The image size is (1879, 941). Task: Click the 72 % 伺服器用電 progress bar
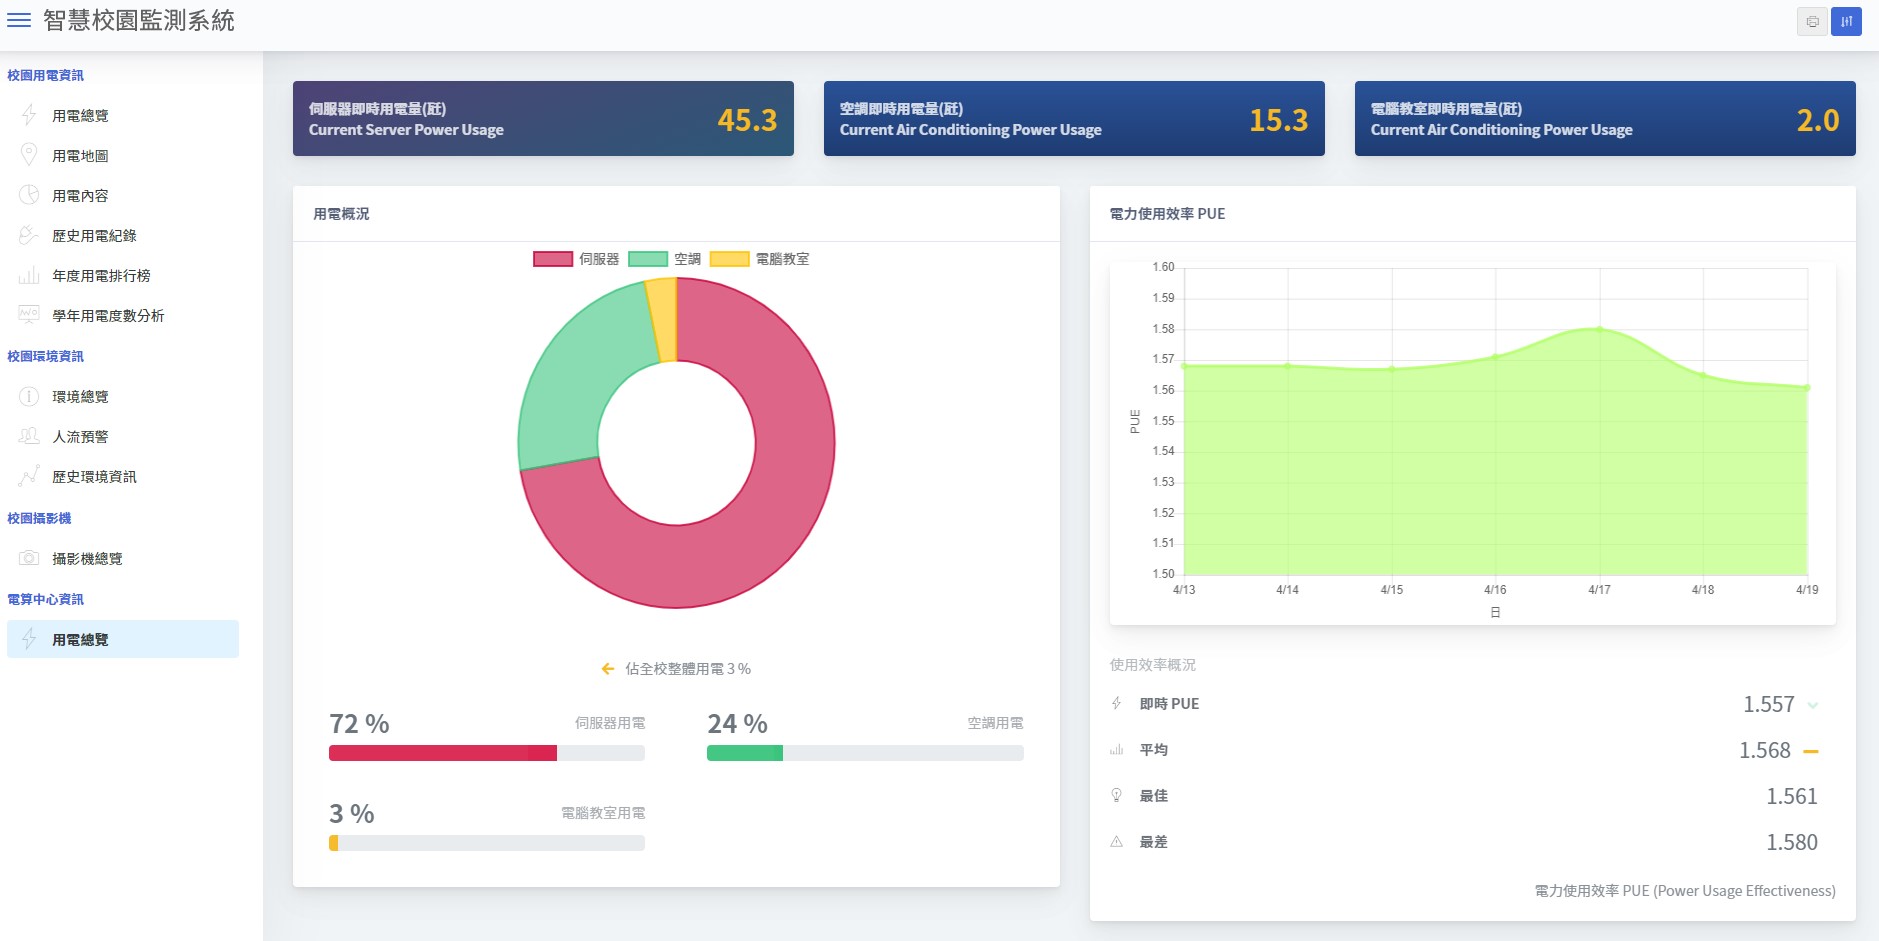click(x=486, y=753)
